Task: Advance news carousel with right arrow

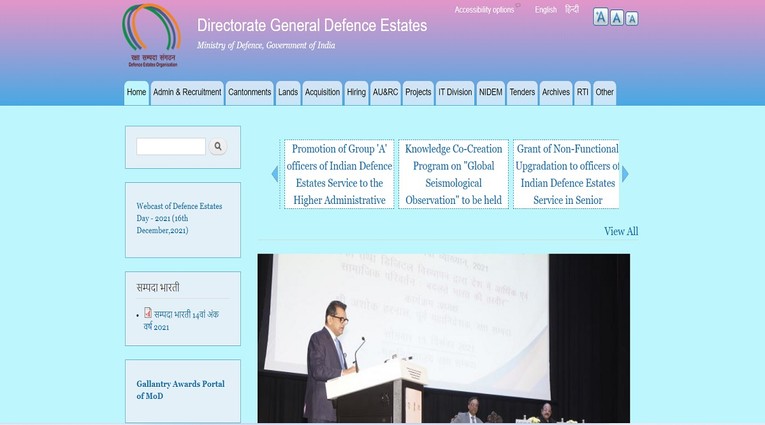Action: [625, 174]
